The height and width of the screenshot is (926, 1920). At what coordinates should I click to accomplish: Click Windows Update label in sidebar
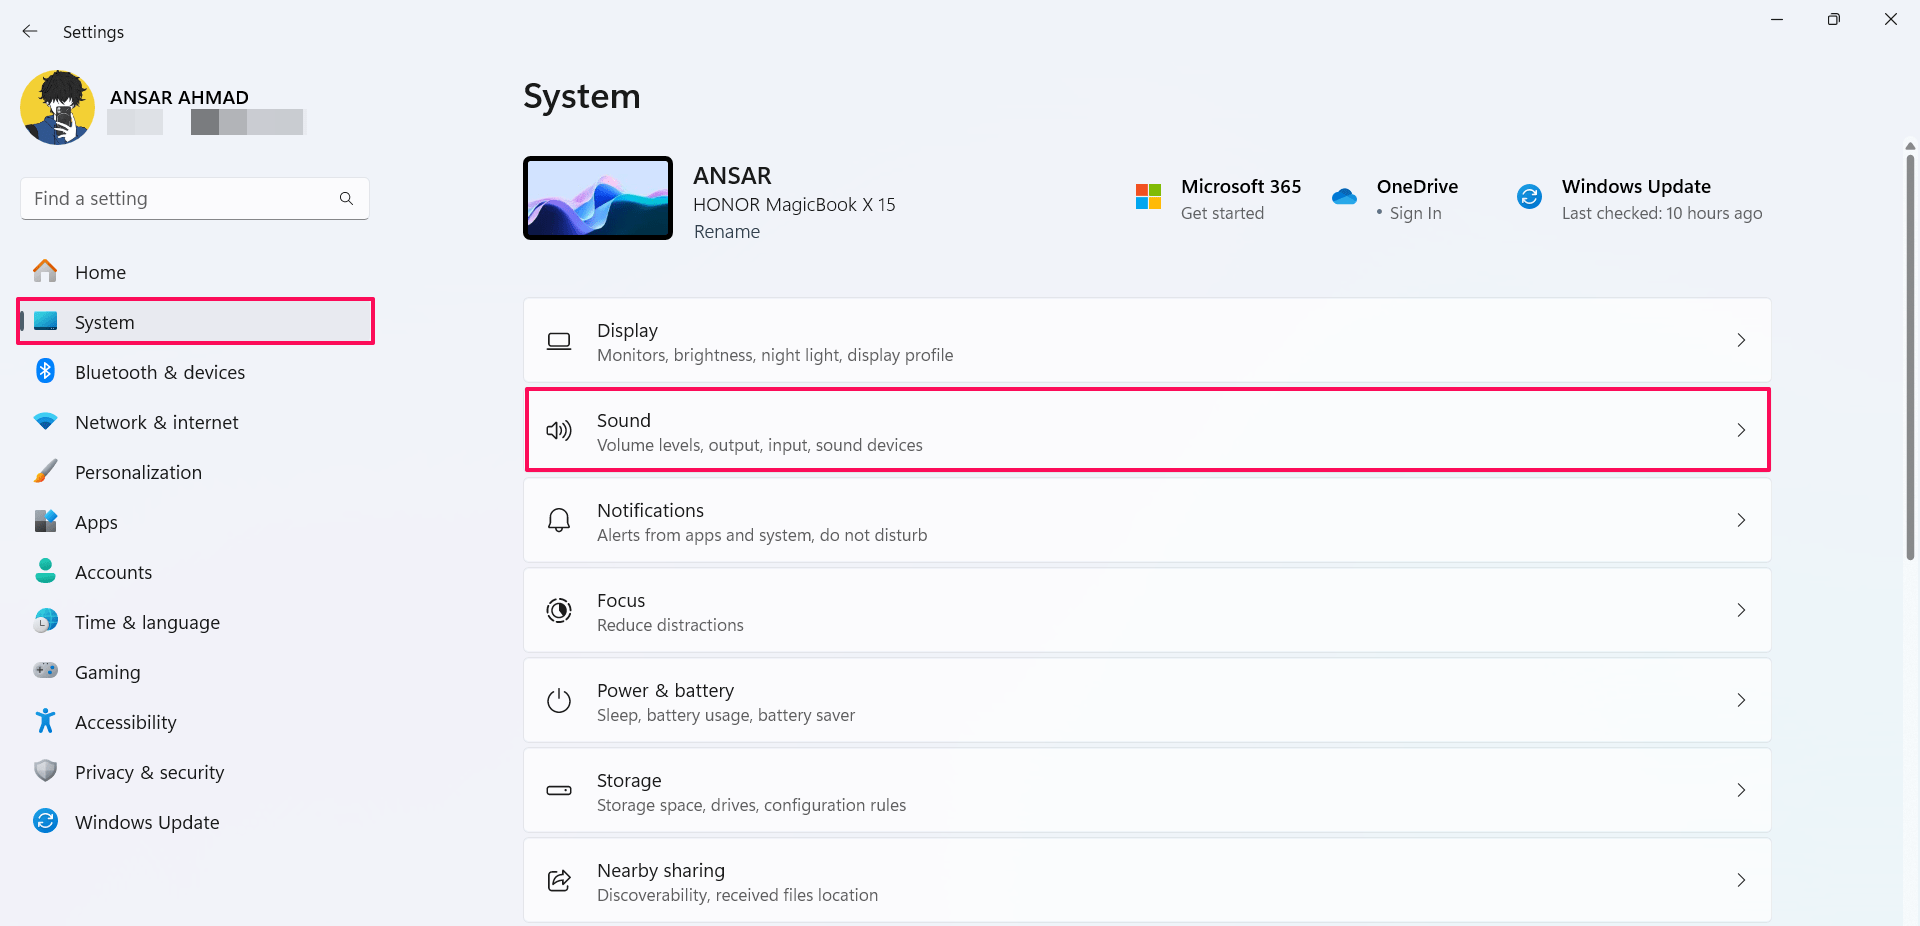(147, 822)
